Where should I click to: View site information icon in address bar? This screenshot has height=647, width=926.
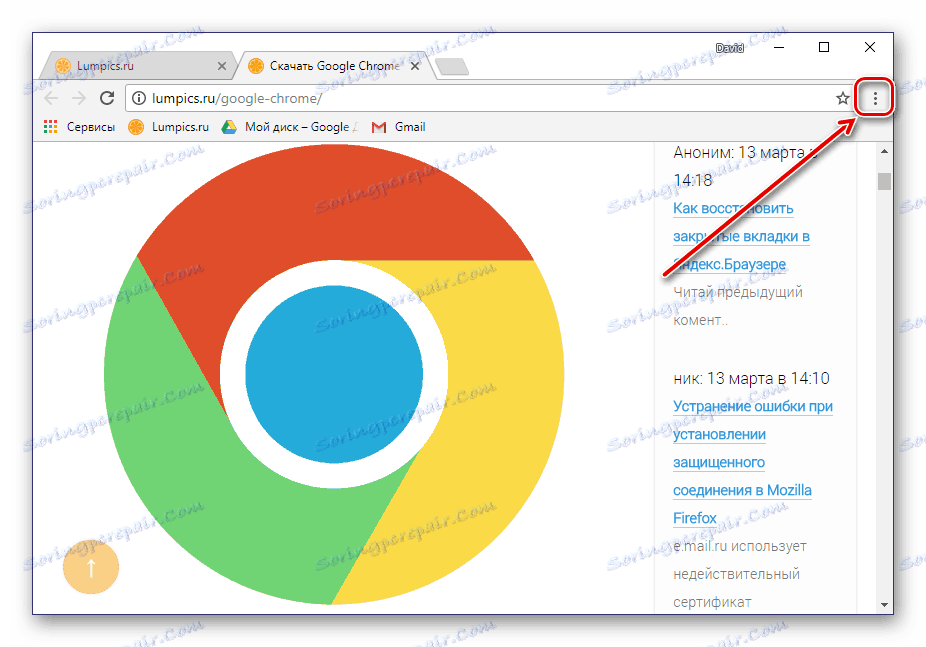(138, 98)
